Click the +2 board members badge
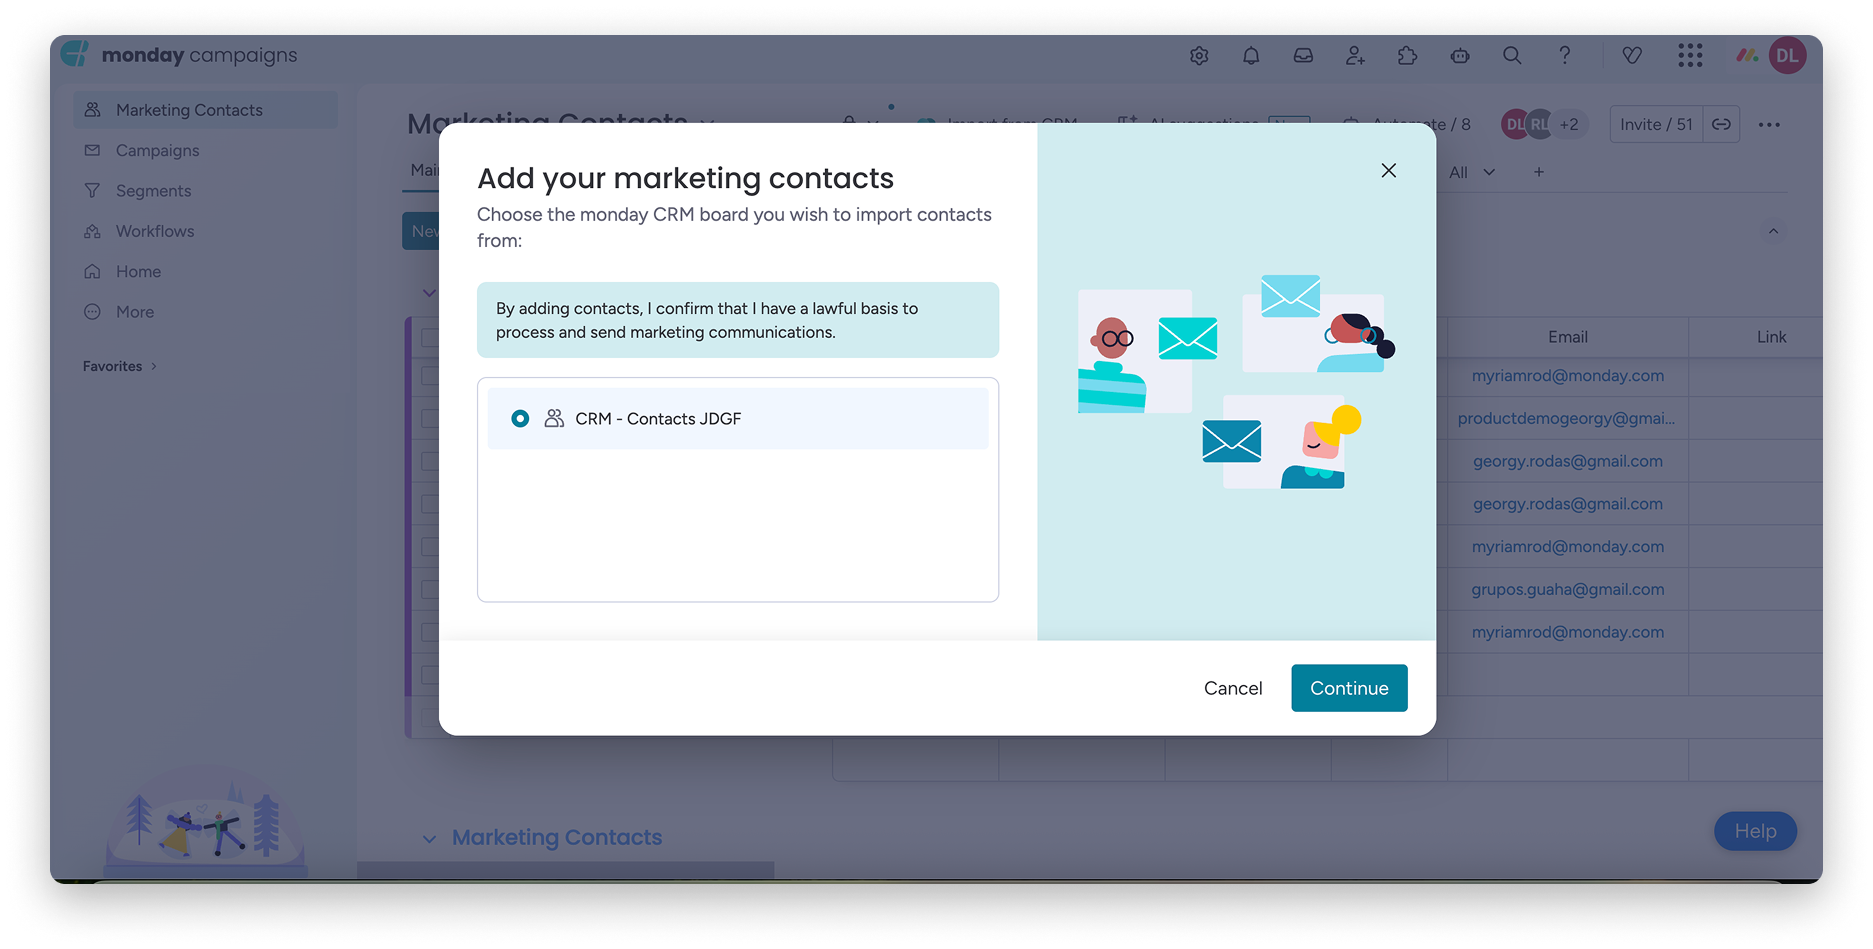Viewport: 1873px width, 949px height. [1569, 124]
